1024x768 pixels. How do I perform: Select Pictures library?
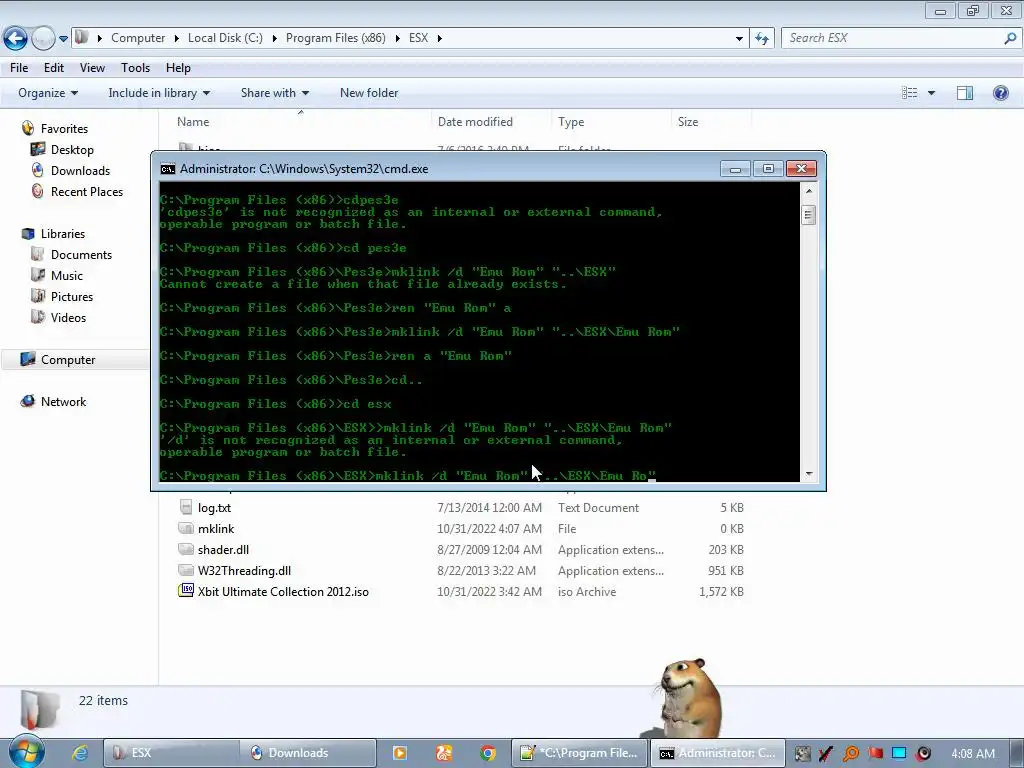tap(72, 296)
